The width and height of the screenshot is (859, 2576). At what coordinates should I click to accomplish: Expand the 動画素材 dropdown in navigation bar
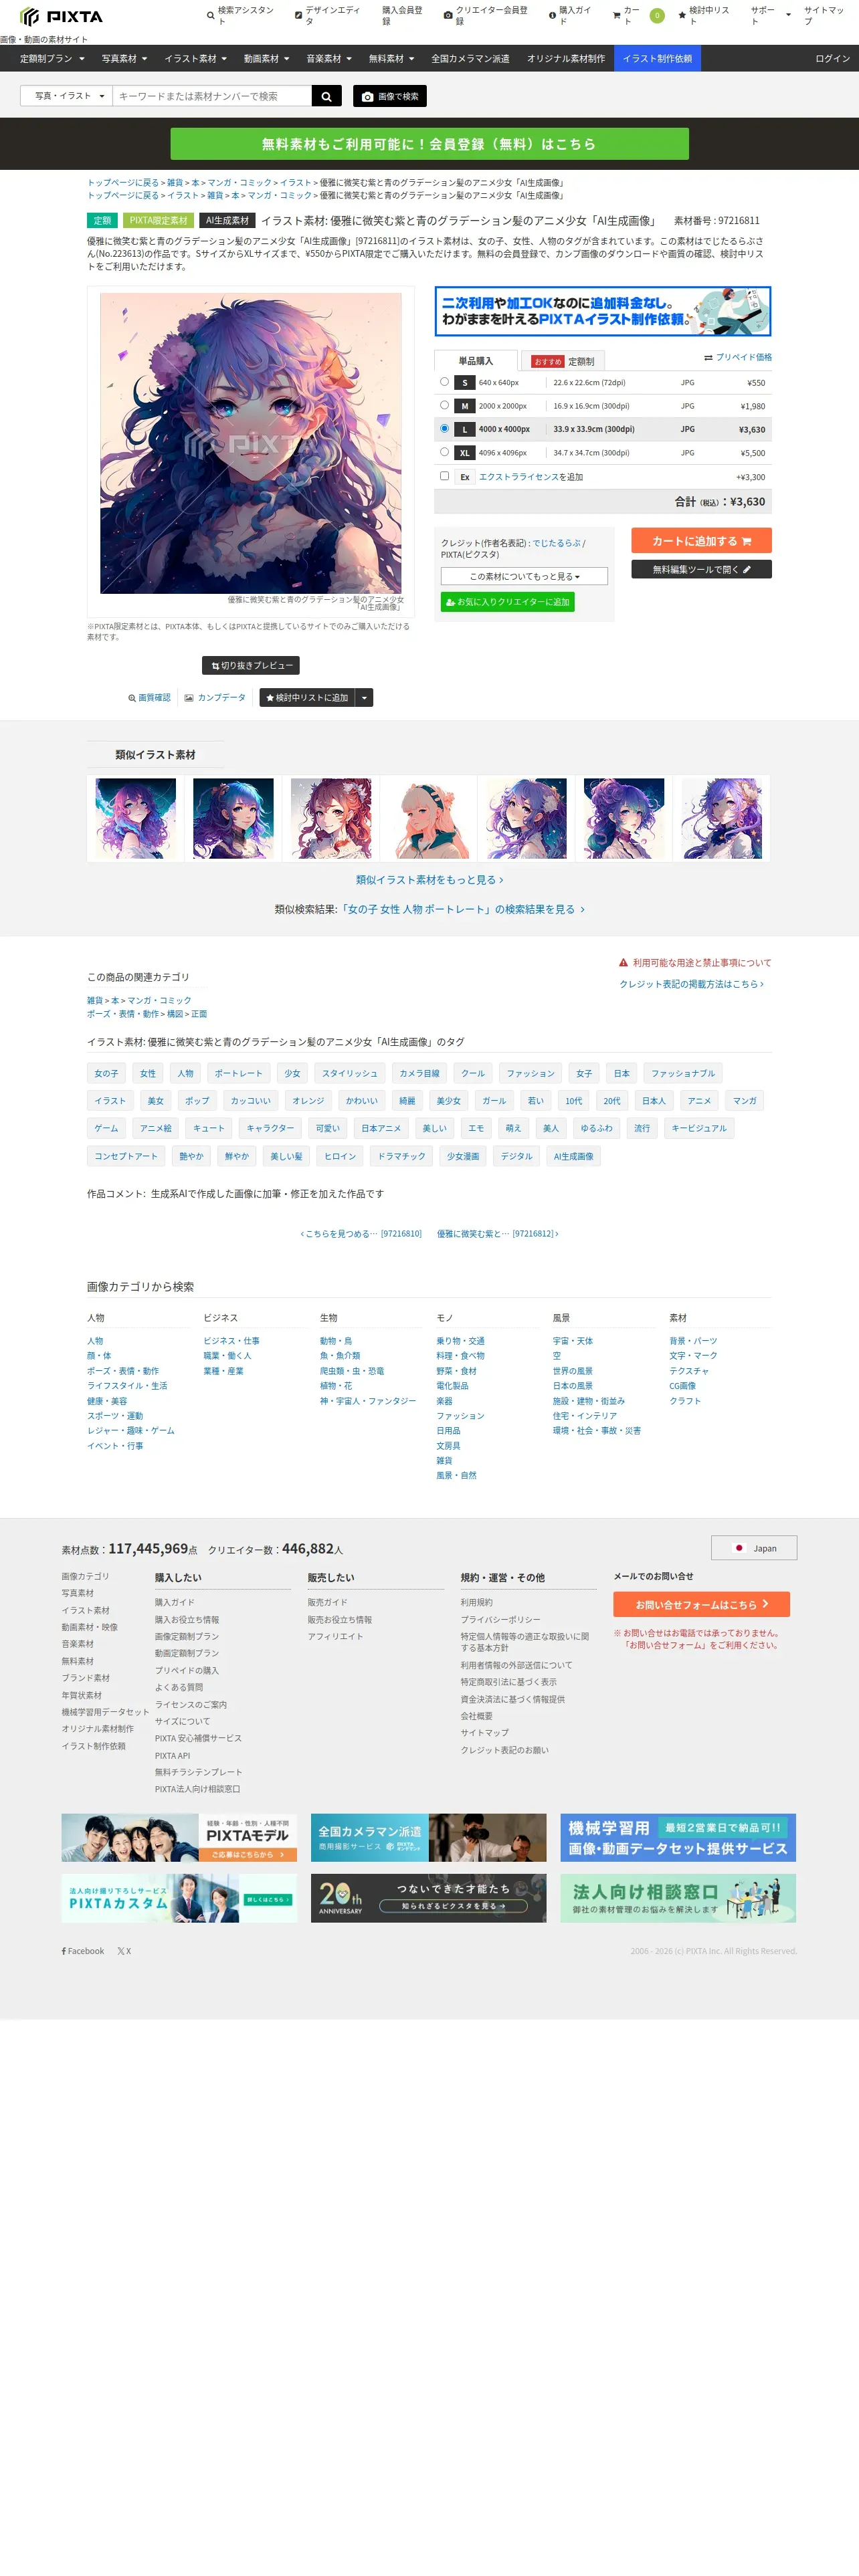(x=266, y=59)
